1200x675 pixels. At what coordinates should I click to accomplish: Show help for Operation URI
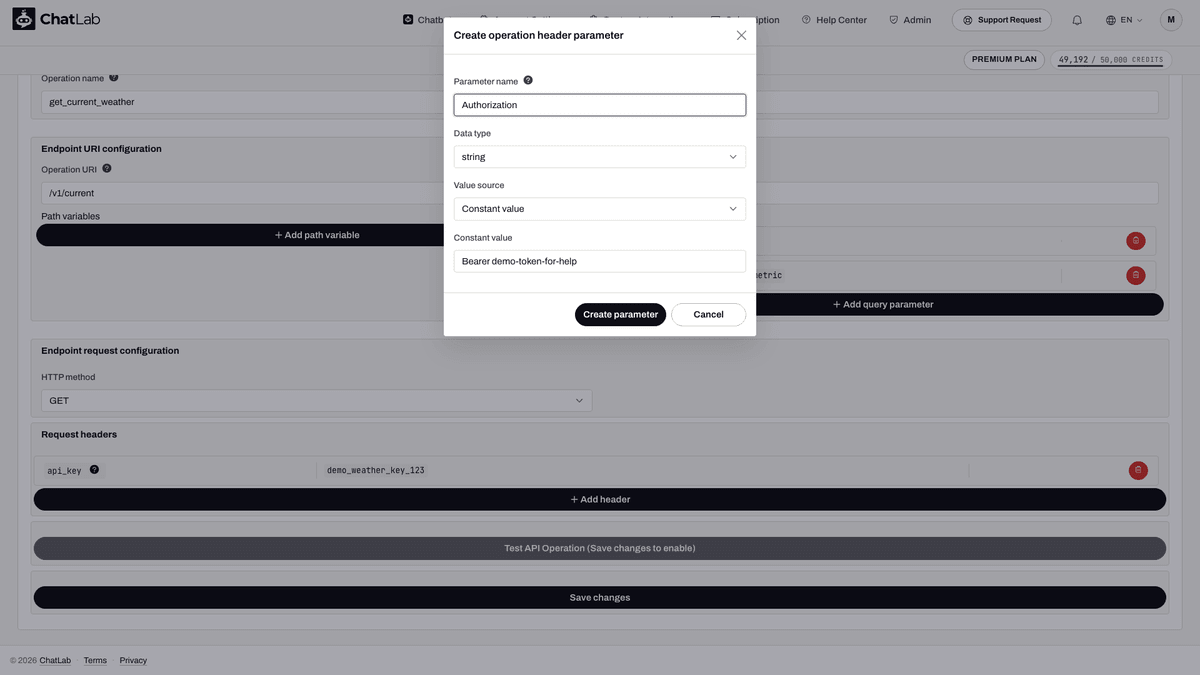click(x=107, y=169)
